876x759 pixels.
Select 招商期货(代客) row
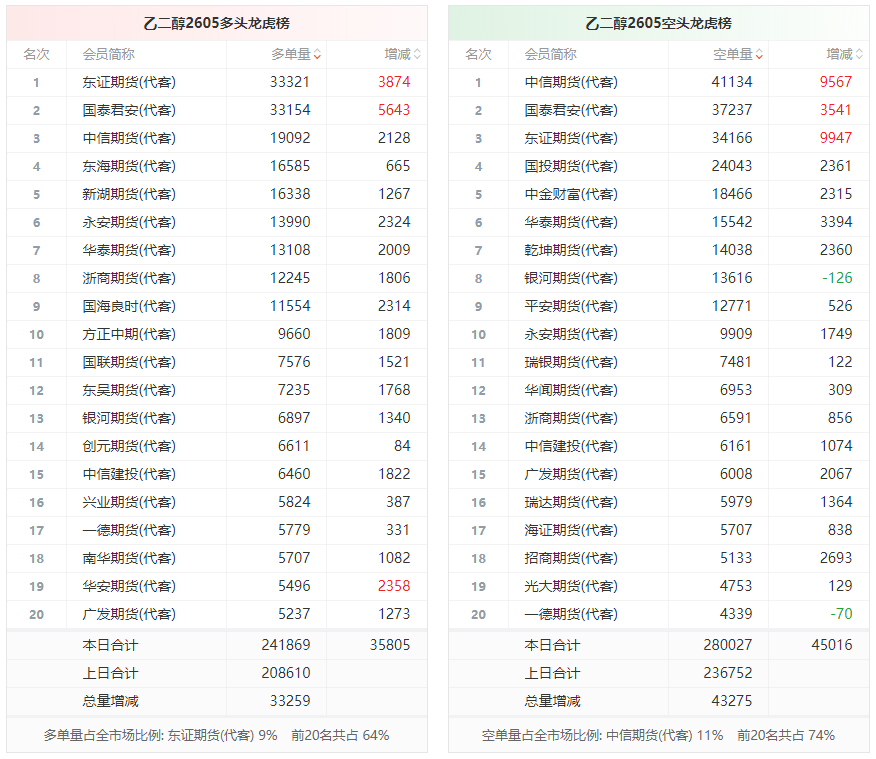coord(659,558)
